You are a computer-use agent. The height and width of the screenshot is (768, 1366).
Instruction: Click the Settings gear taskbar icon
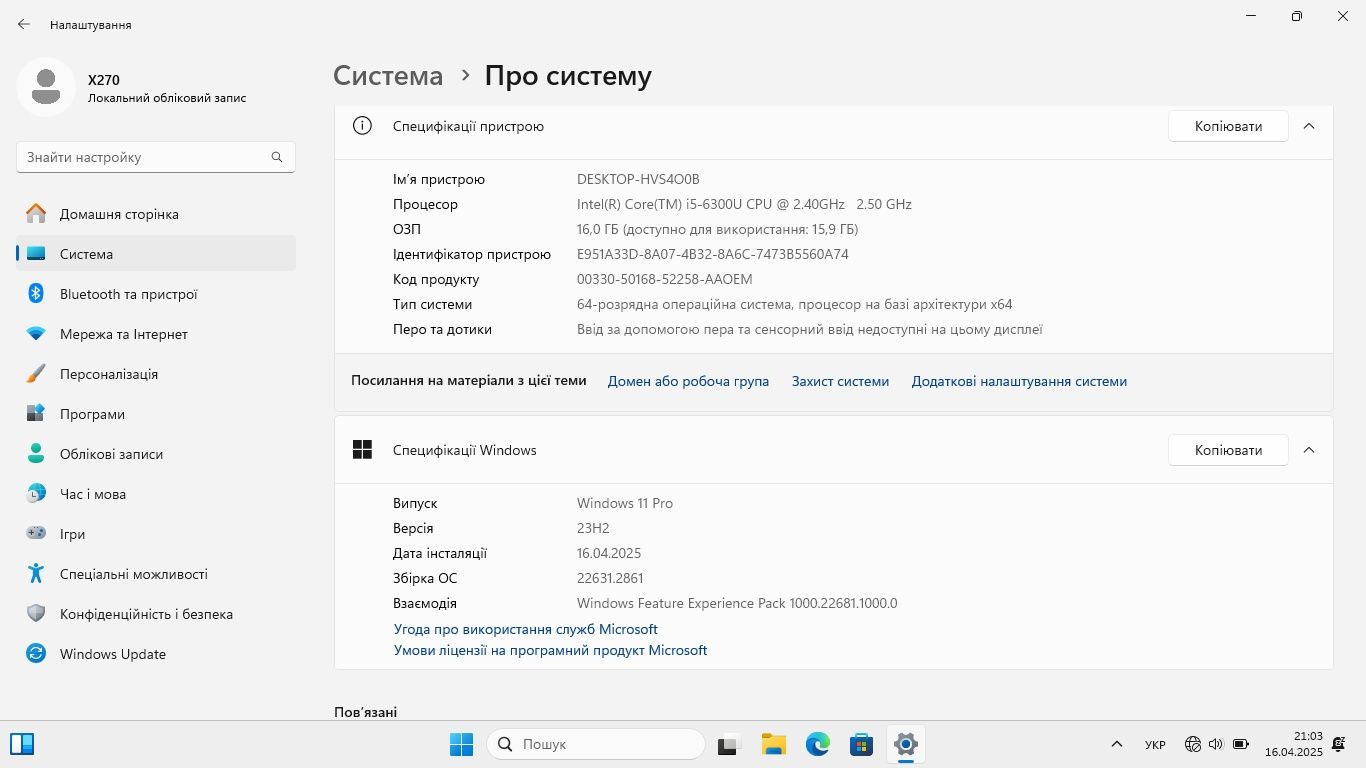[x=905, y=744]
